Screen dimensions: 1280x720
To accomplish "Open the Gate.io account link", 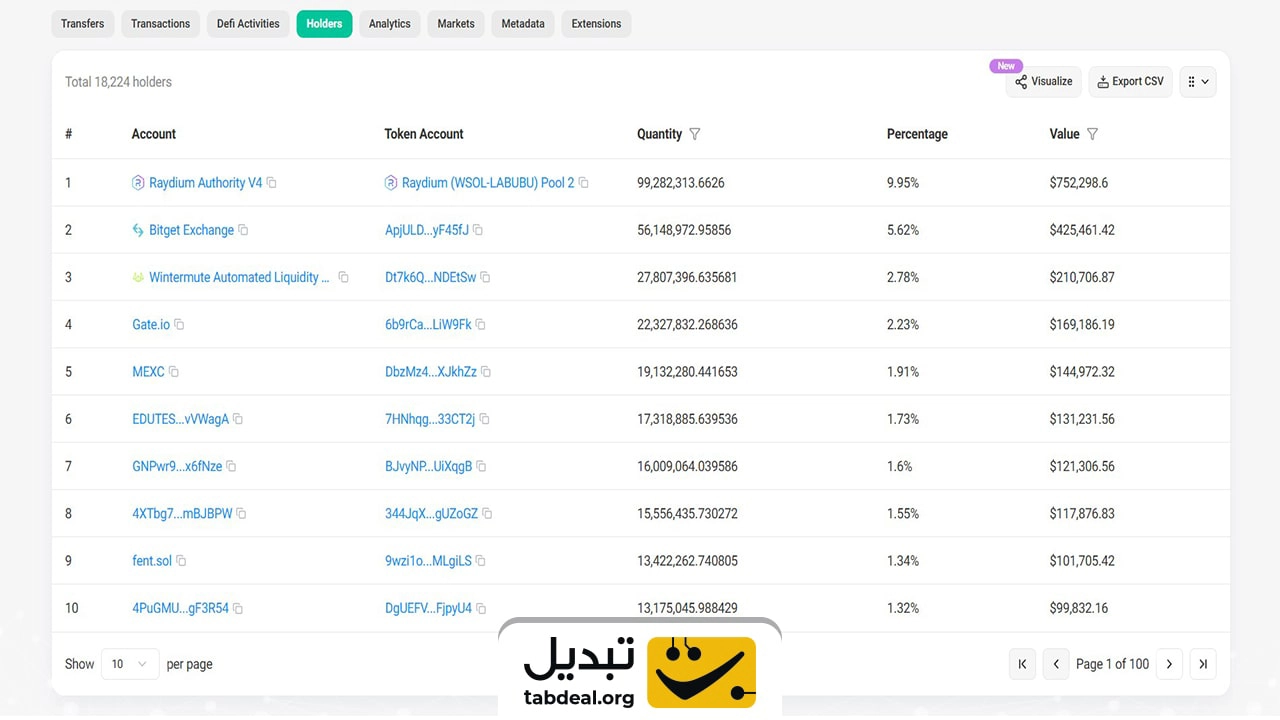I will [151, 325].
